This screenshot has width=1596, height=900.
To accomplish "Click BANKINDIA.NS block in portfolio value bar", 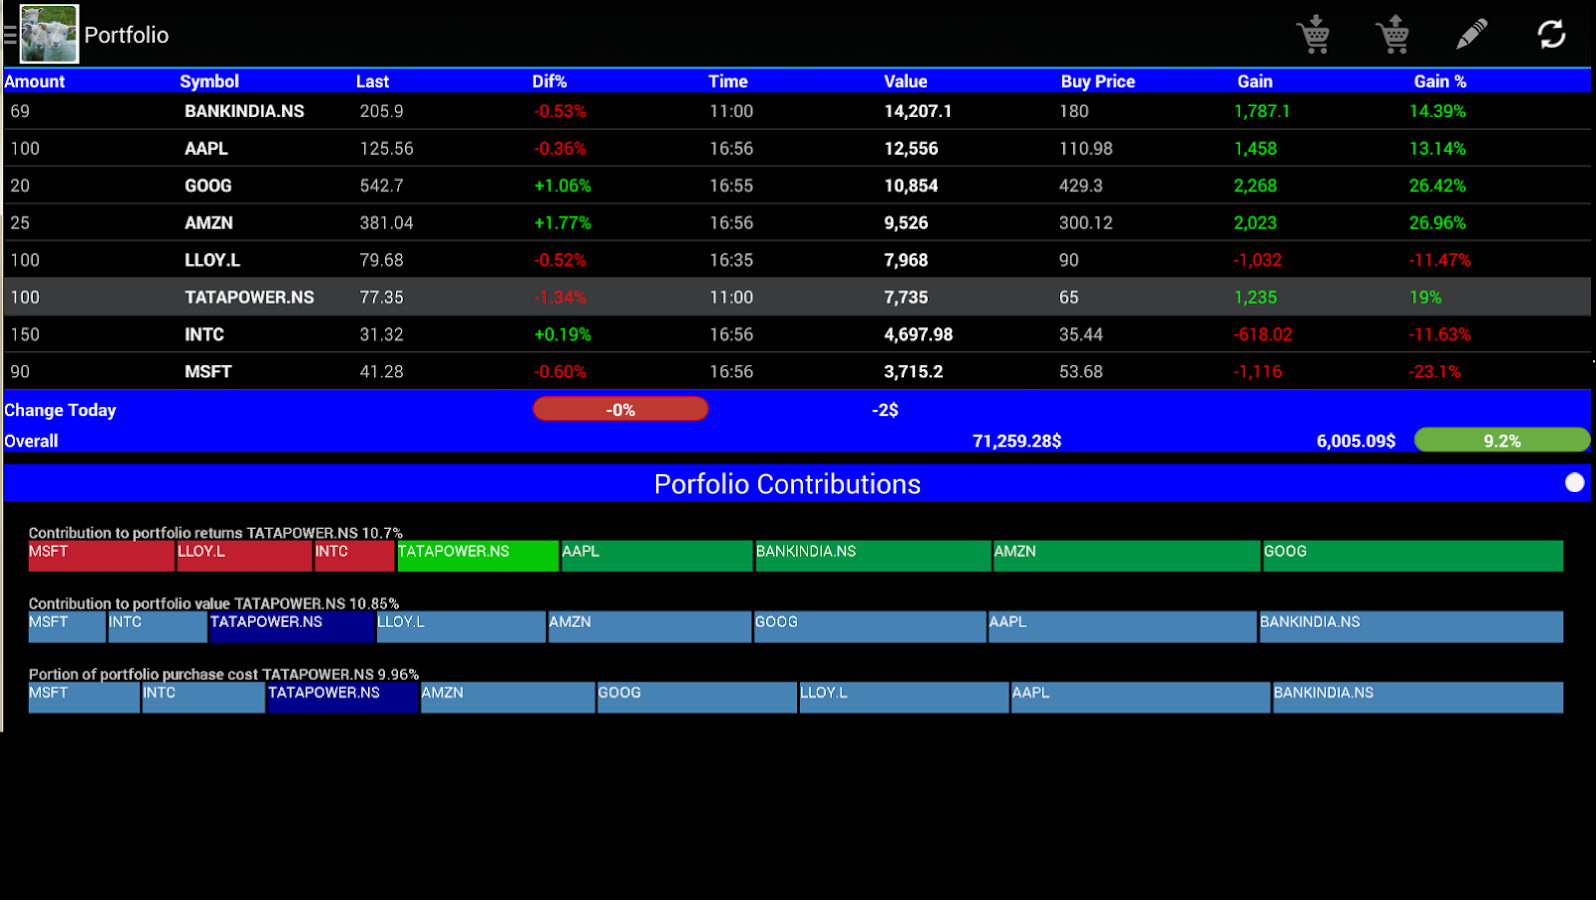I will [1411, 627].
